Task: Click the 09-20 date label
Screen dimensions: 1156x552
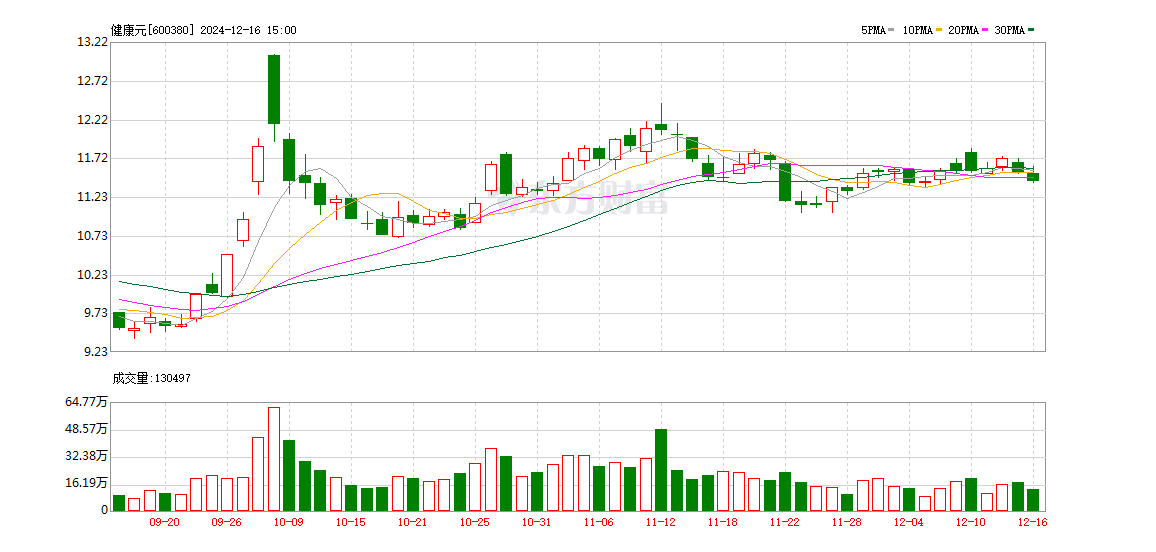Action: pos(164,522)
